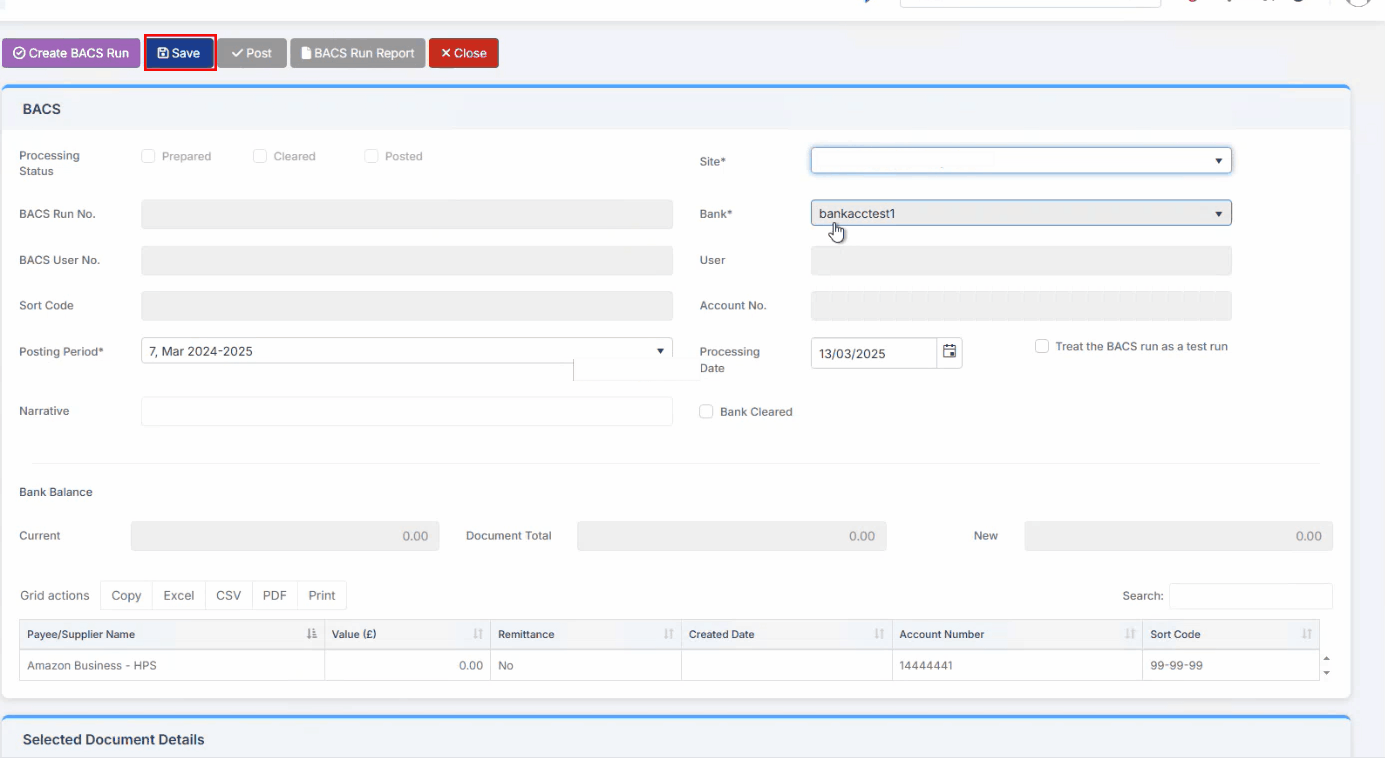1385x758 pixels.
Task: Sort the Sort Code column
Action: (1306, 634)
